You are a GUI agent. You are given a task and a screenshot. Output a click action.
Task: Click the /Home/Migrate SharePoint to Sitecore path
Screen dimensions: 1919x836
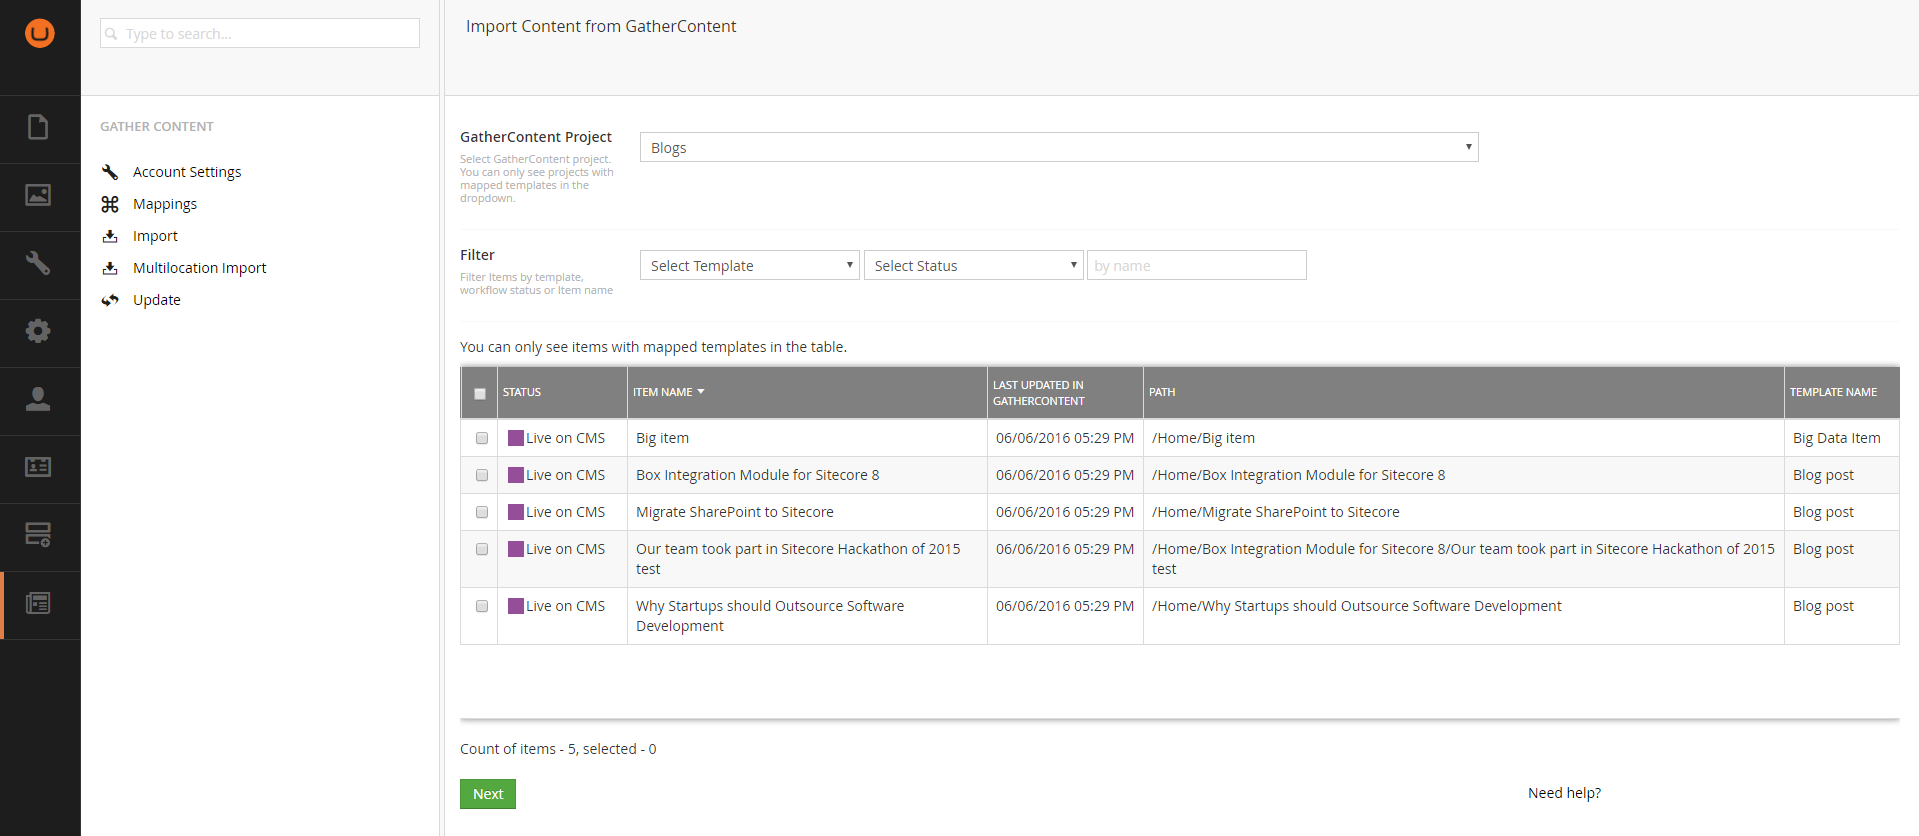(x=1276, y=512)
